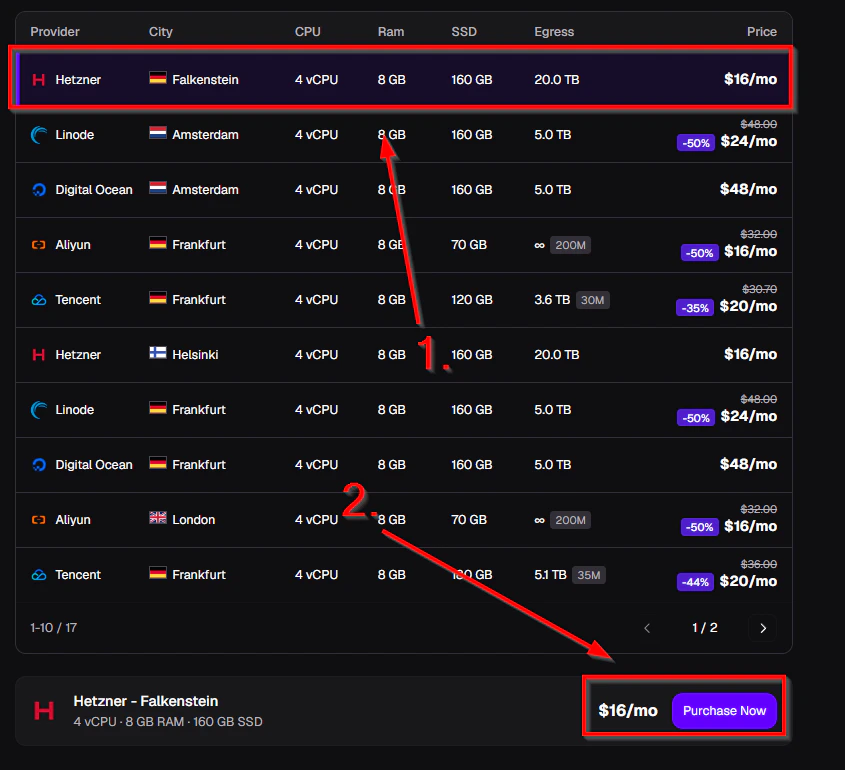
Task: Click the Dutch flag in Linode Amsterdam row
Action: [x=158, y=133]
